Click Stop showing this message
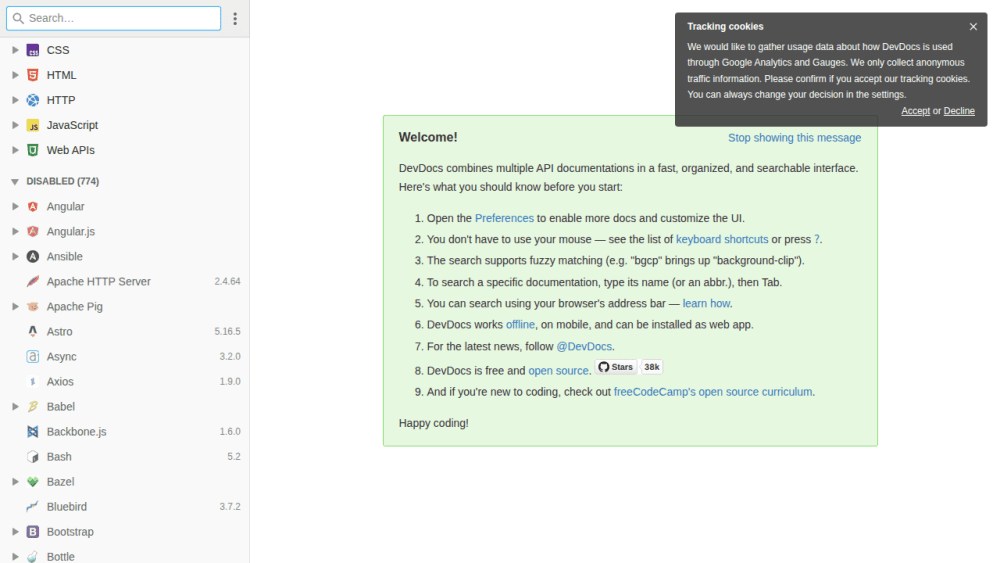This screenshot has height=563, width=1000. click(x=794, y=138)
